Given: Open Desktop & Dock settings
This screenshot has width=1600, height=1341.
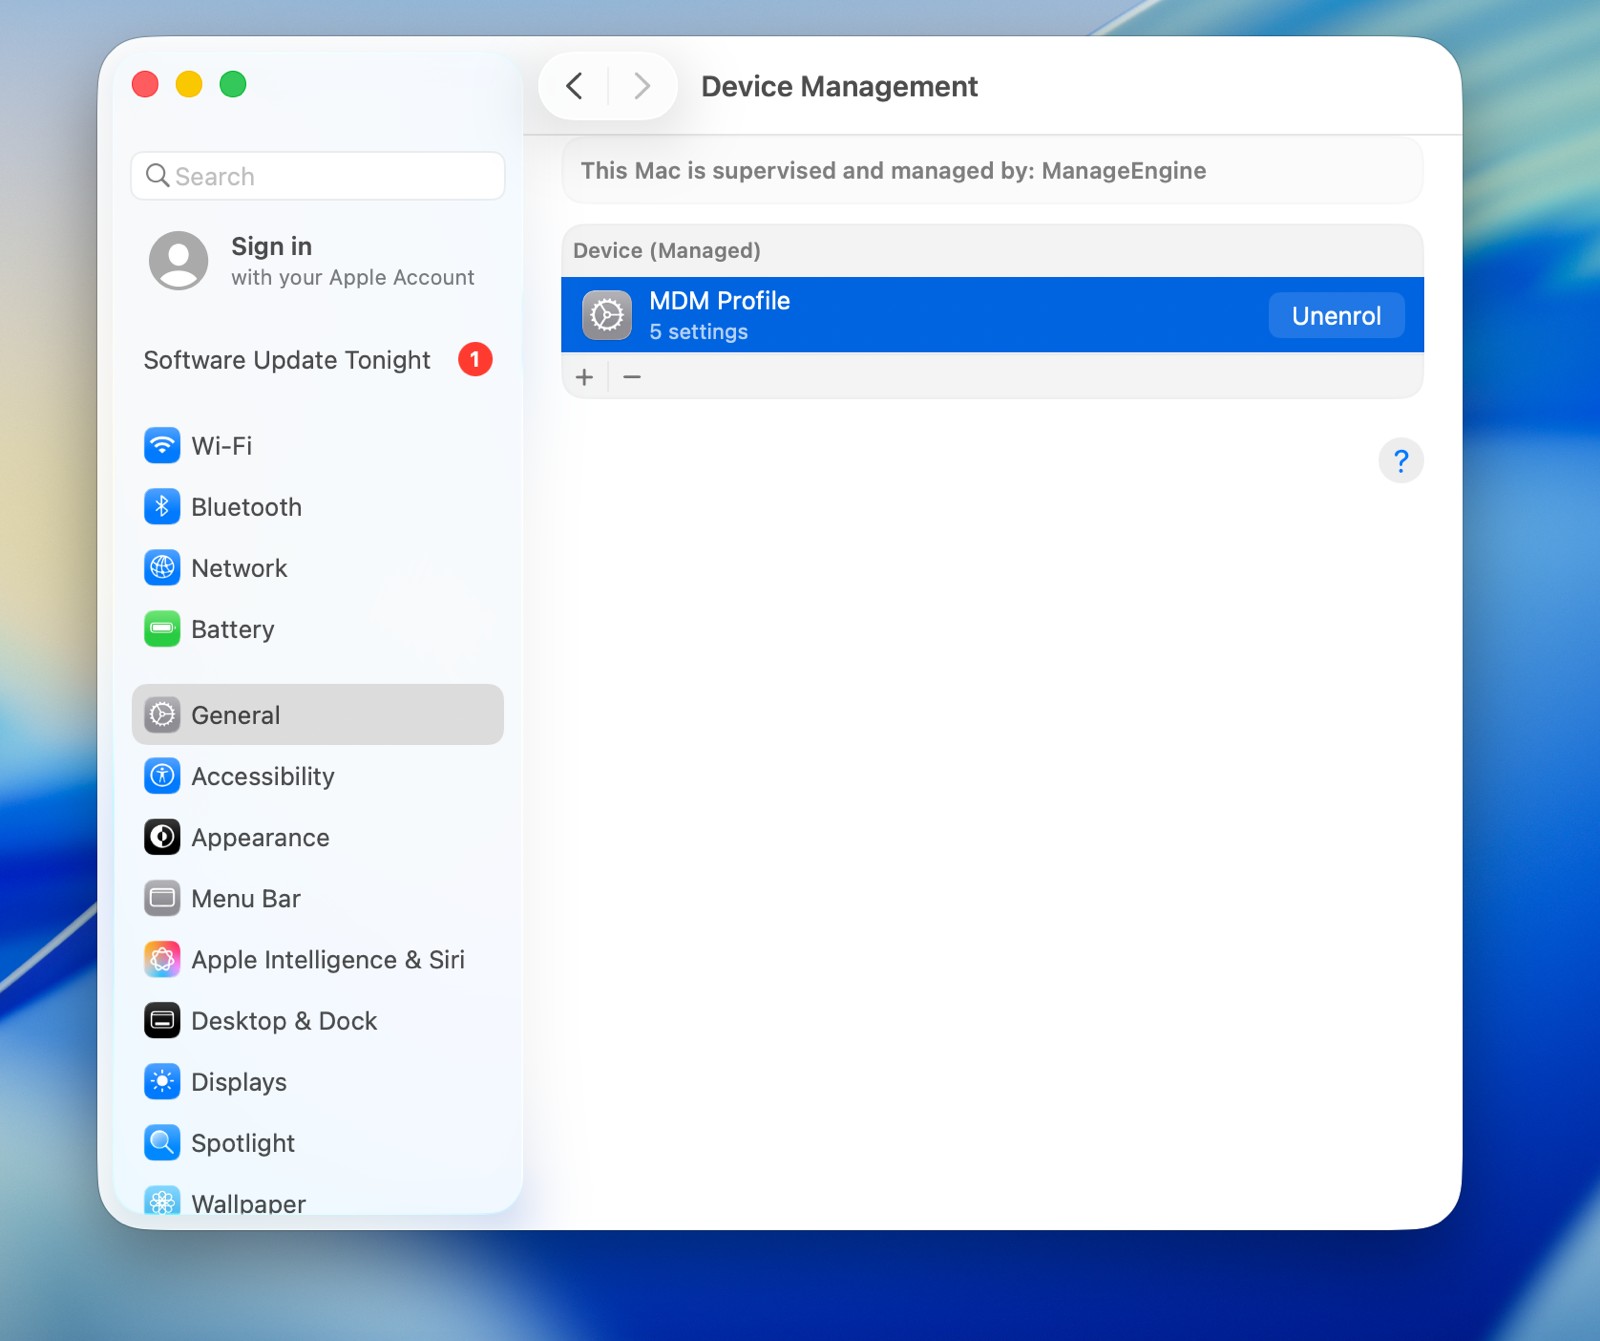Looking at the screenshot, I should click(284, 1021).
